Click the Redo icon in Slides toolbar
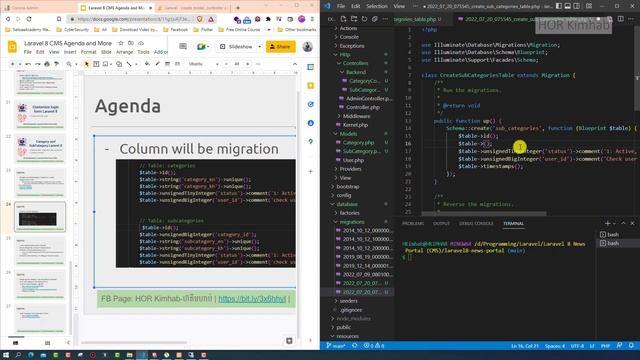This screenshot has height=360, width=640. click(x=38, y=64)
